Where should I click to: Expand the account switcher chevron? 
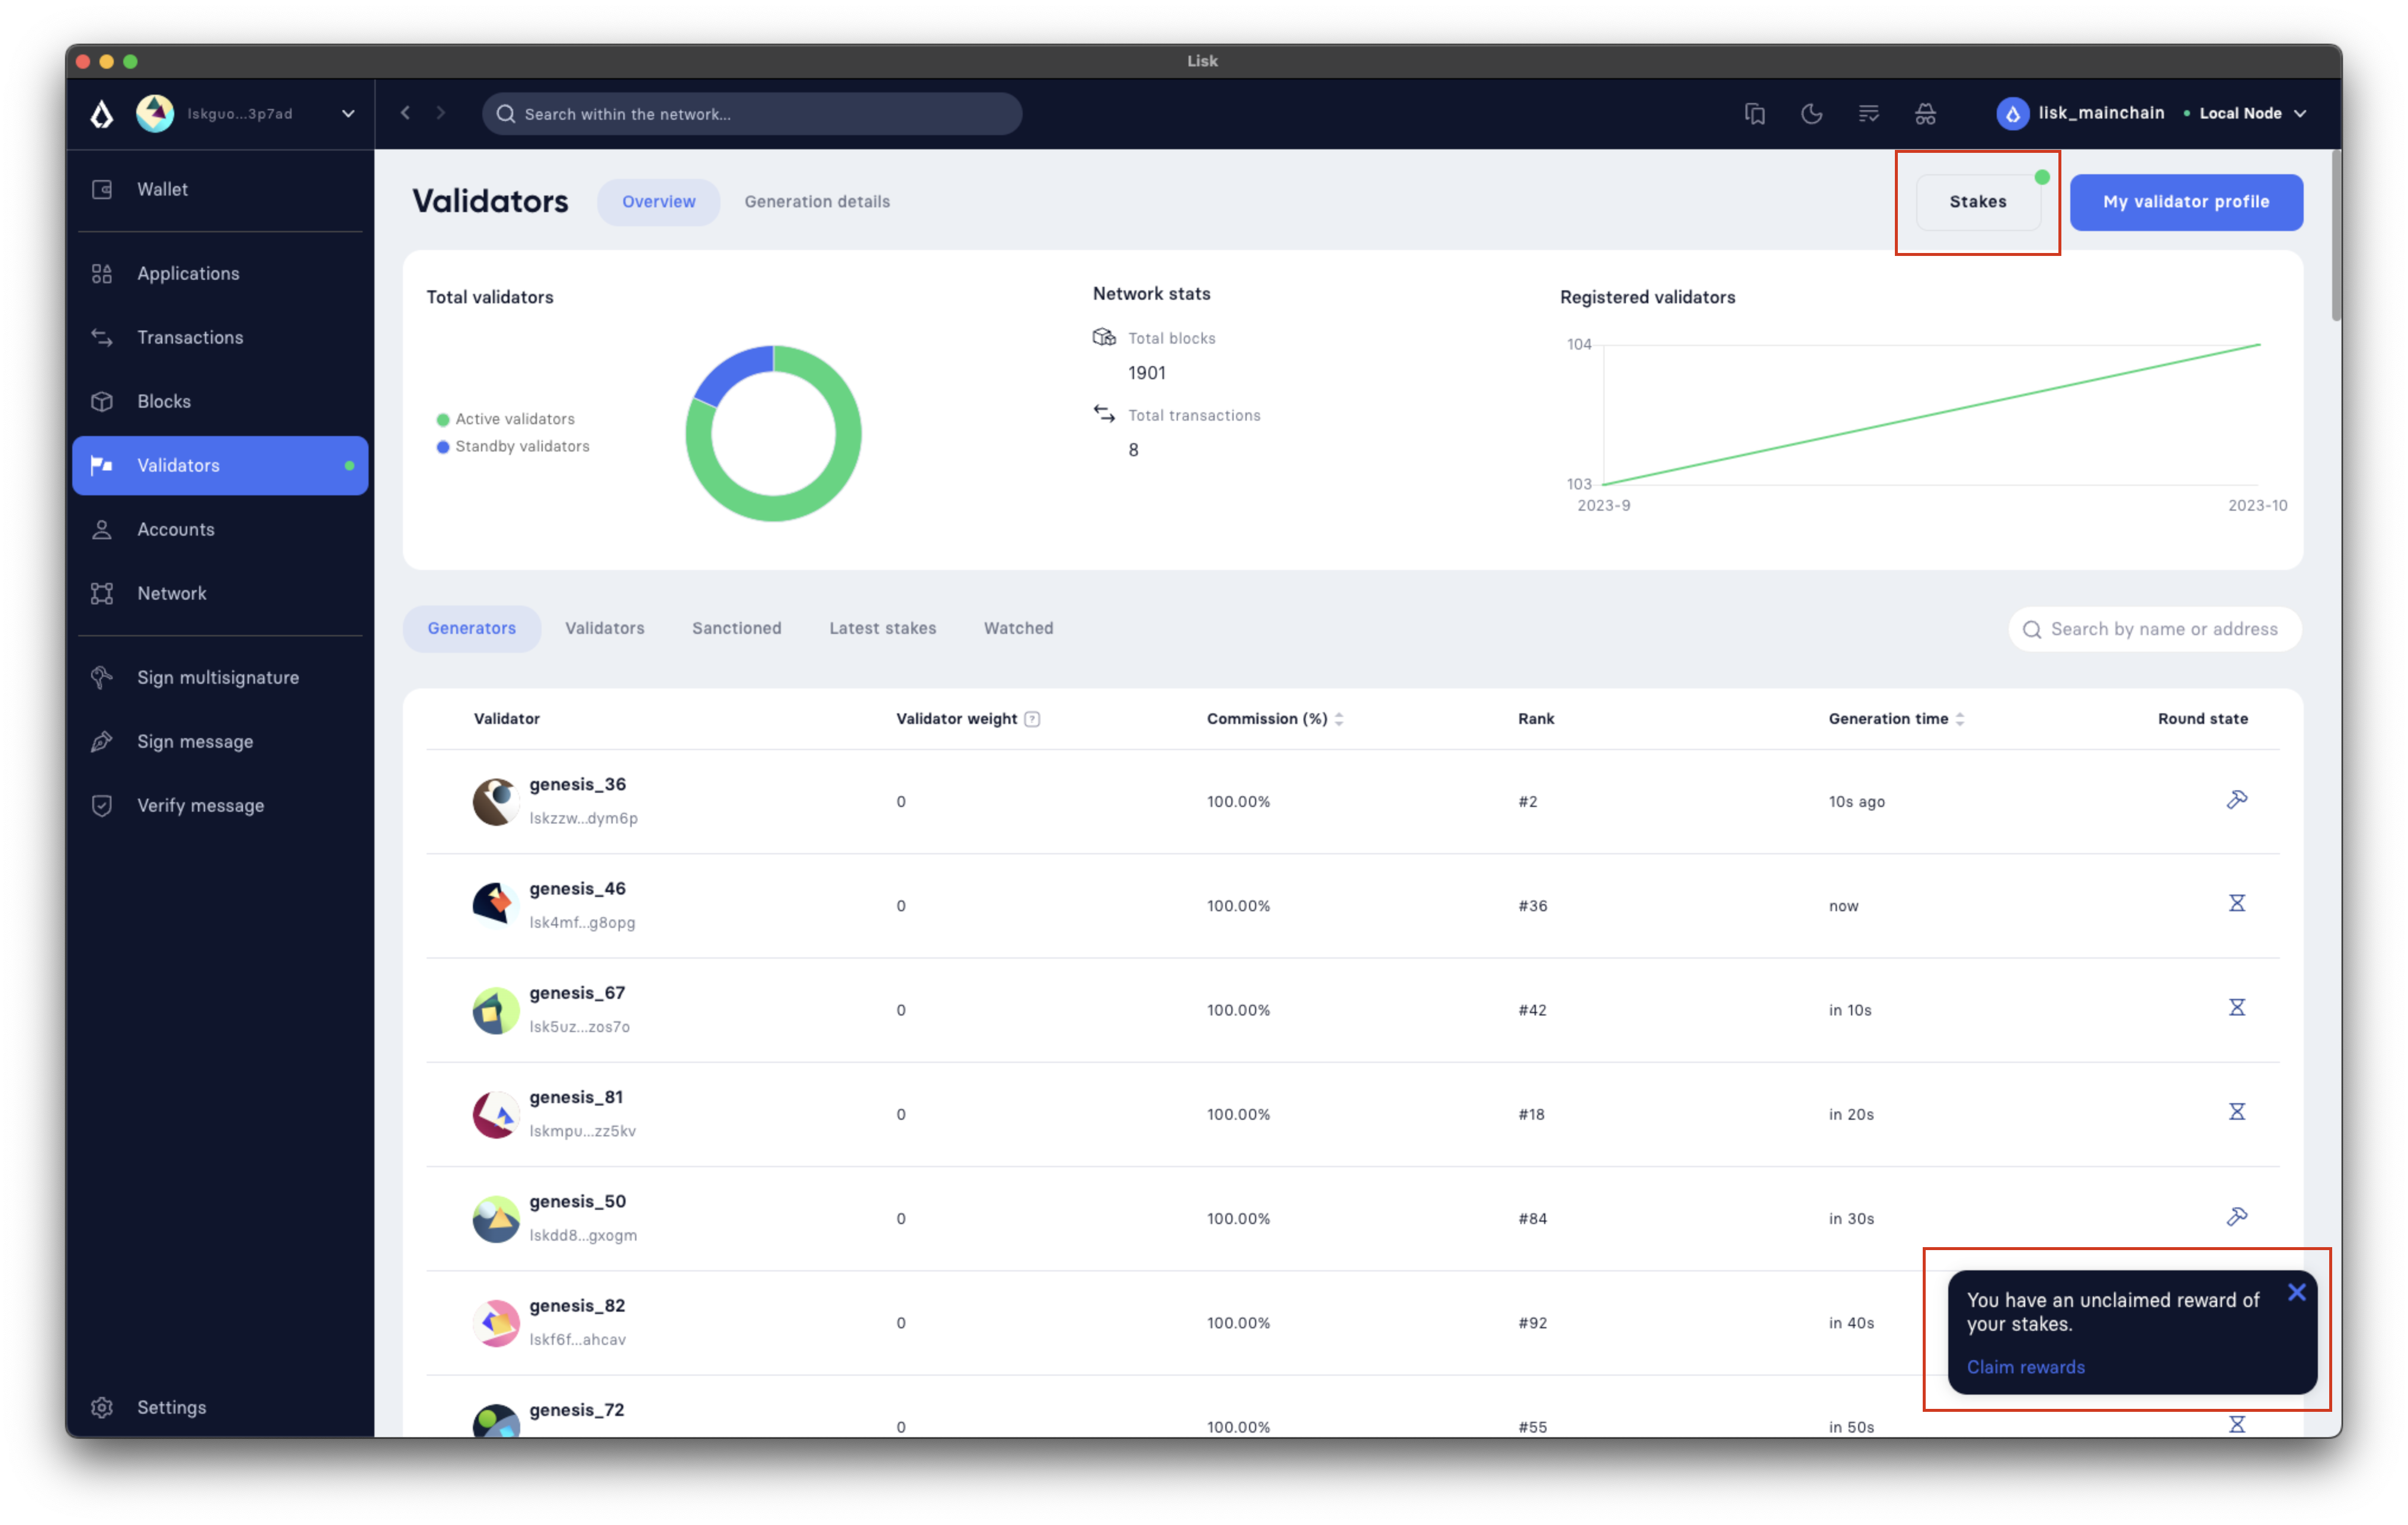[348, 114]
